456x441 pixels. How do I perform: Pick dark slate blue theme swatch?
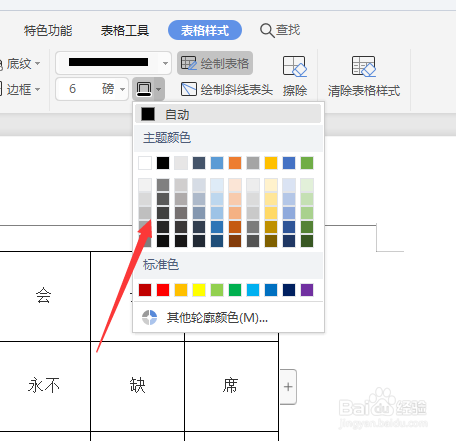199,163
